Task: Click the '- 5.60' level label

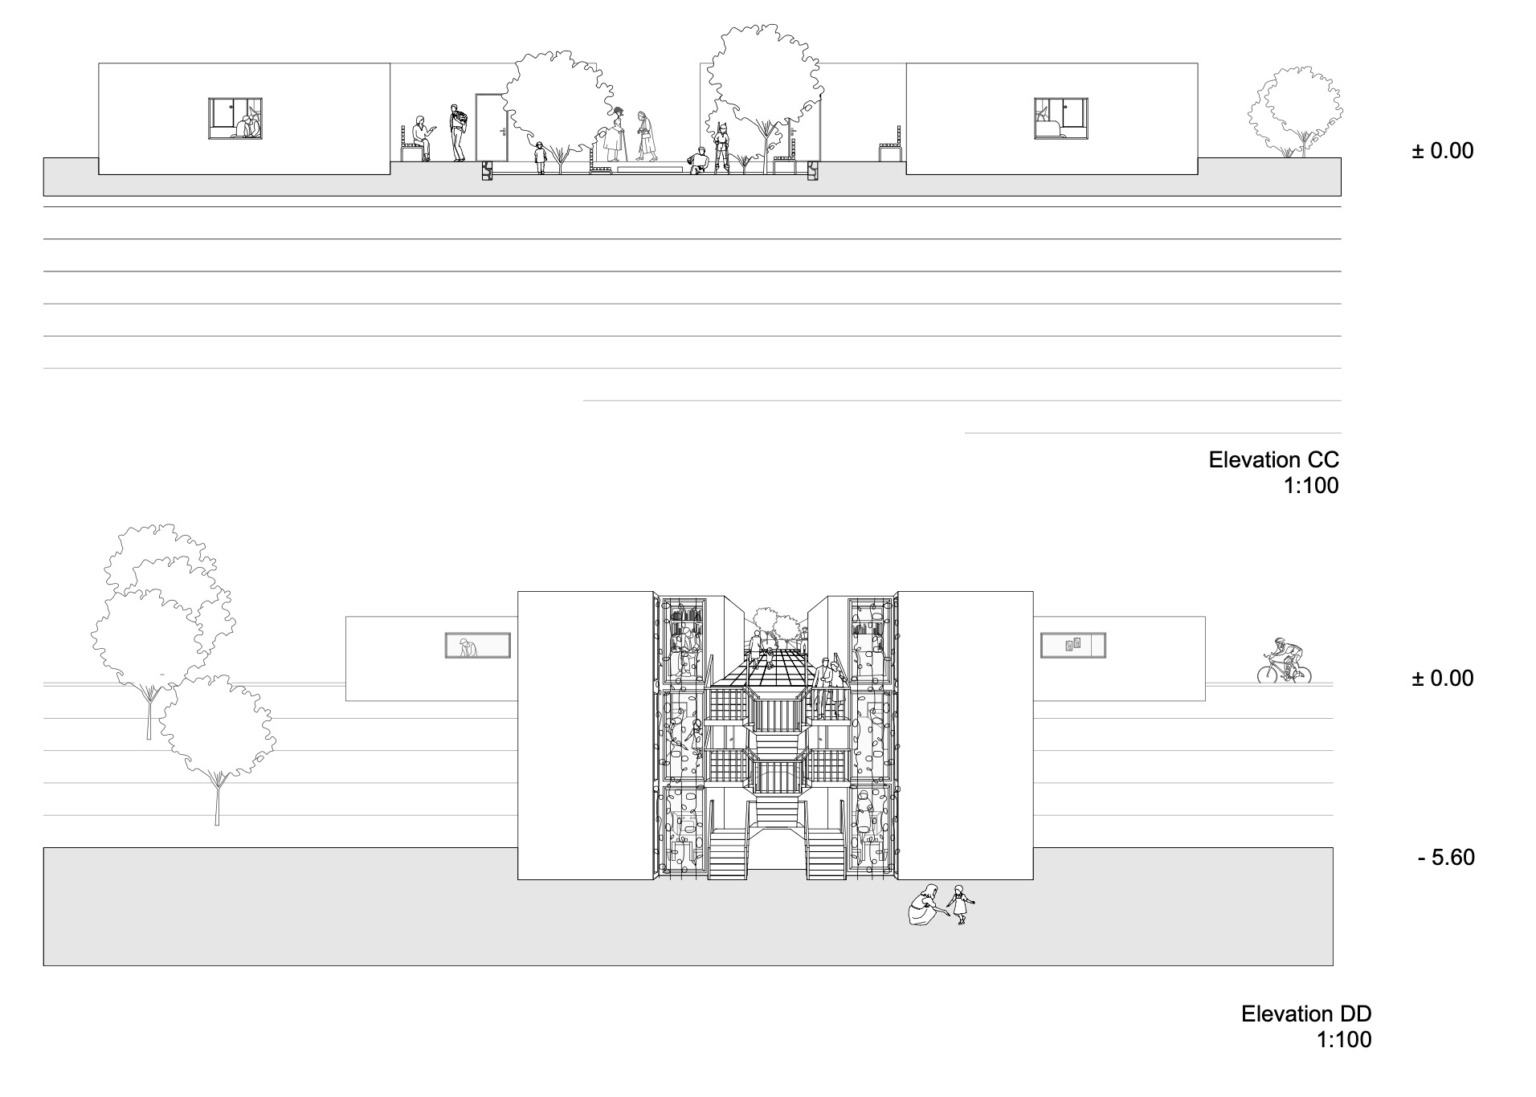Action: [1446, 858]
